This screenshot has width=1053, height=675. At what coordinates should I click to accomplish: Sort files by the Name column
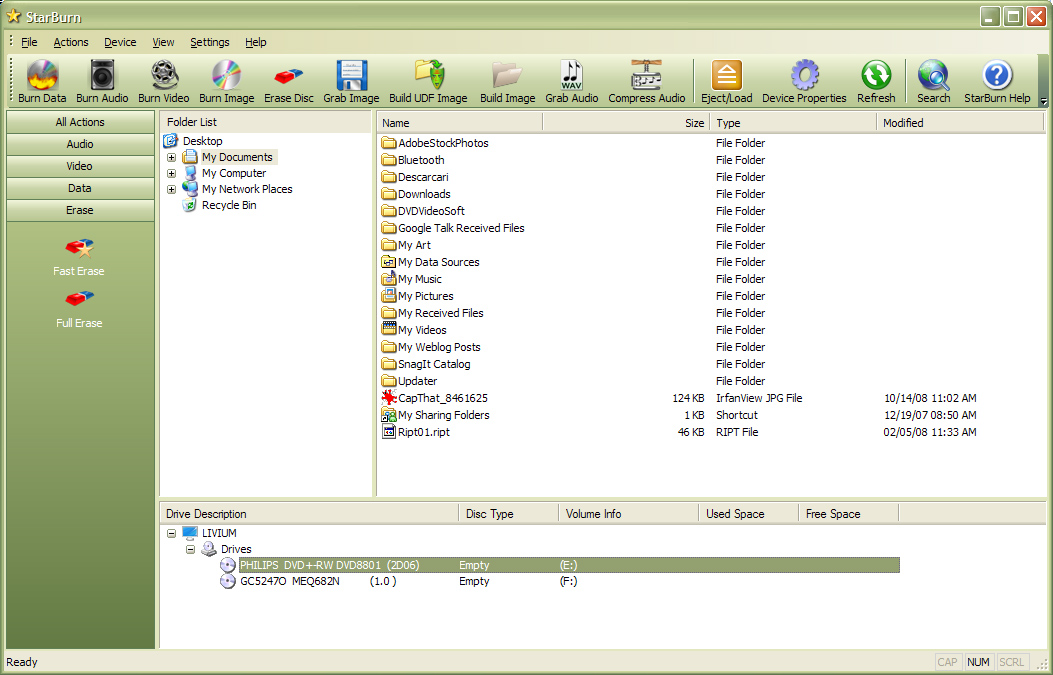pos(460,123)
